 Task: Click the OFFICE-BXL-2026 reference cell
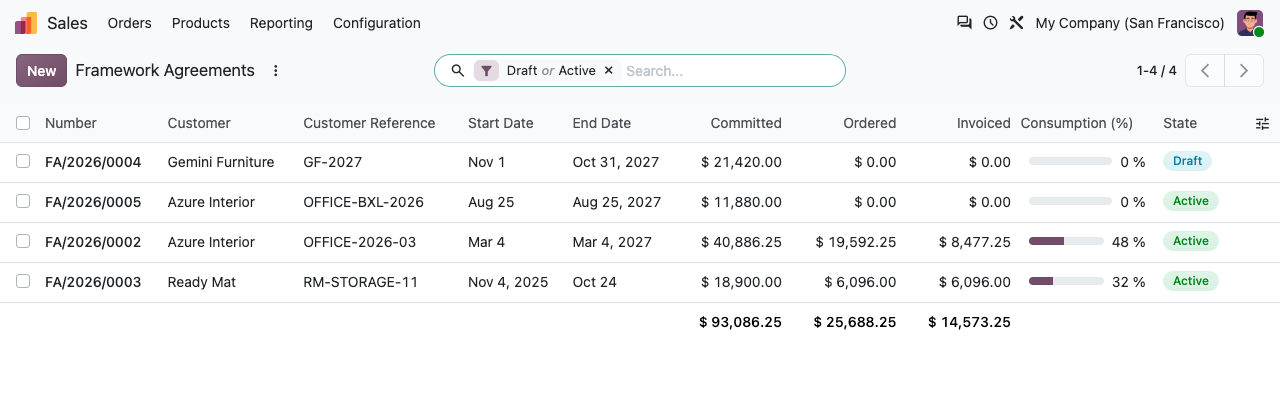pos(364,202)
